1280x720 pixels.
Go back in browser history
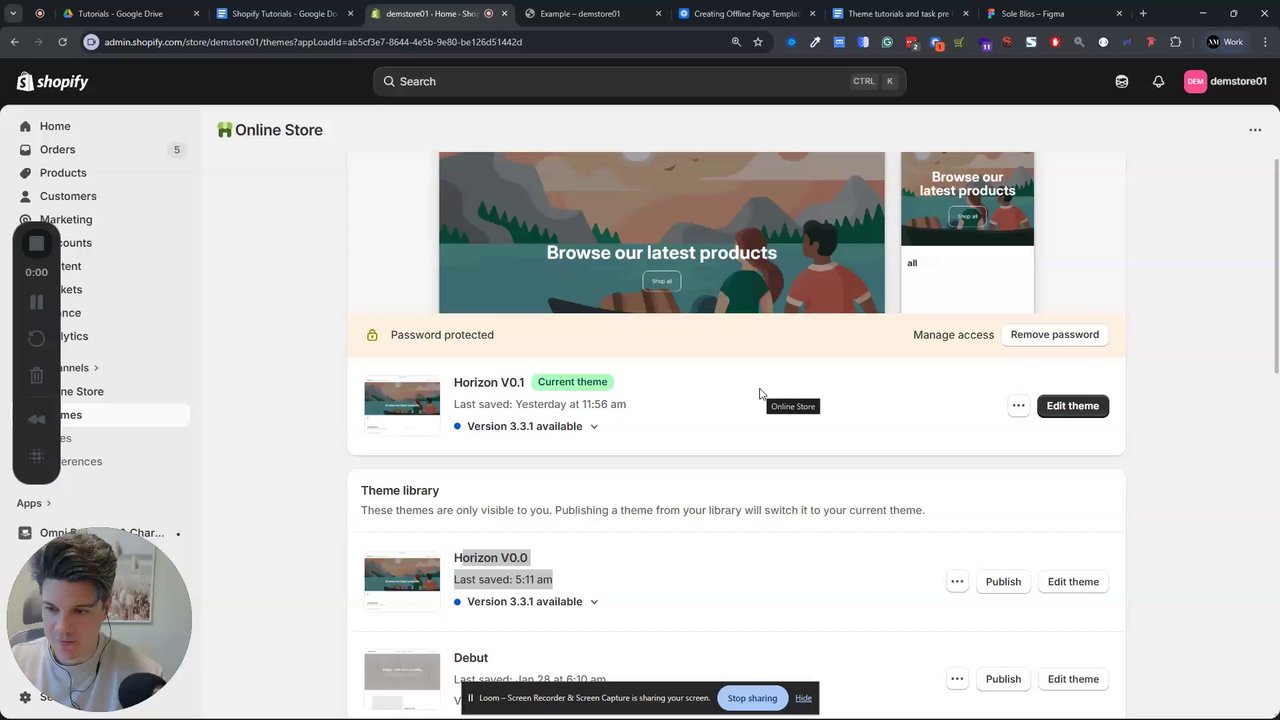14,42
